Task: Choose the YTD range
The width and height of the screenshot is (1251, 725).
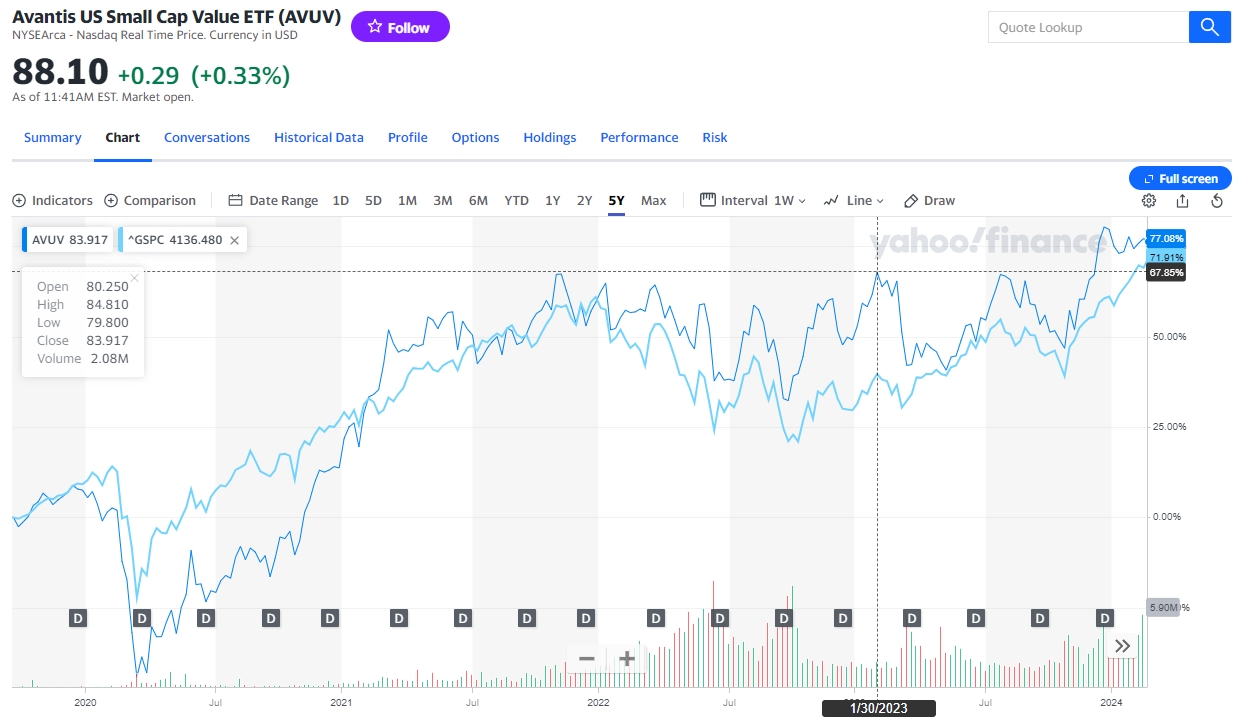Action: click(x=516, y=200)
